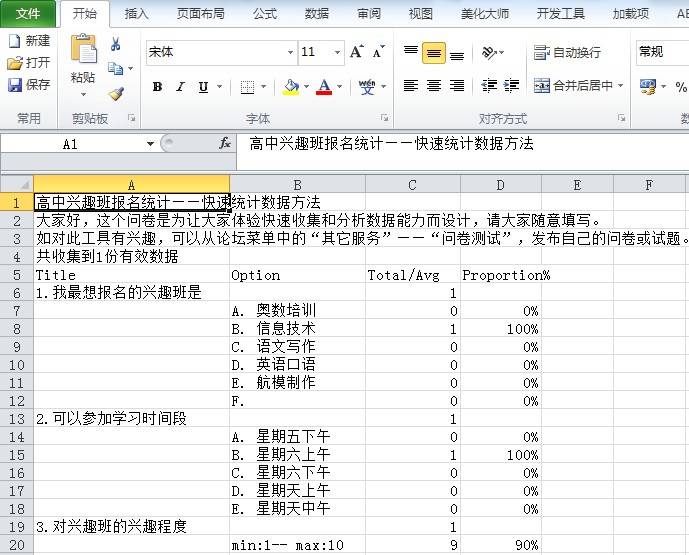This screenshot has height=555, width=689.
Task: Click in the formula bar text
Action: pos(392,144)
